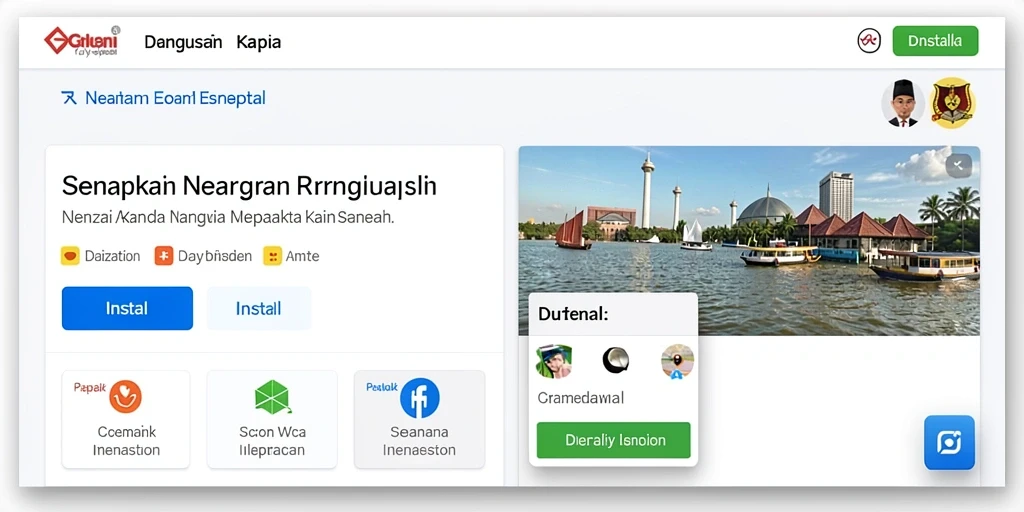This screenshot has height=512, width=1024.
Task: Click the yellow and red emblem badge
Action: point(952,103)
